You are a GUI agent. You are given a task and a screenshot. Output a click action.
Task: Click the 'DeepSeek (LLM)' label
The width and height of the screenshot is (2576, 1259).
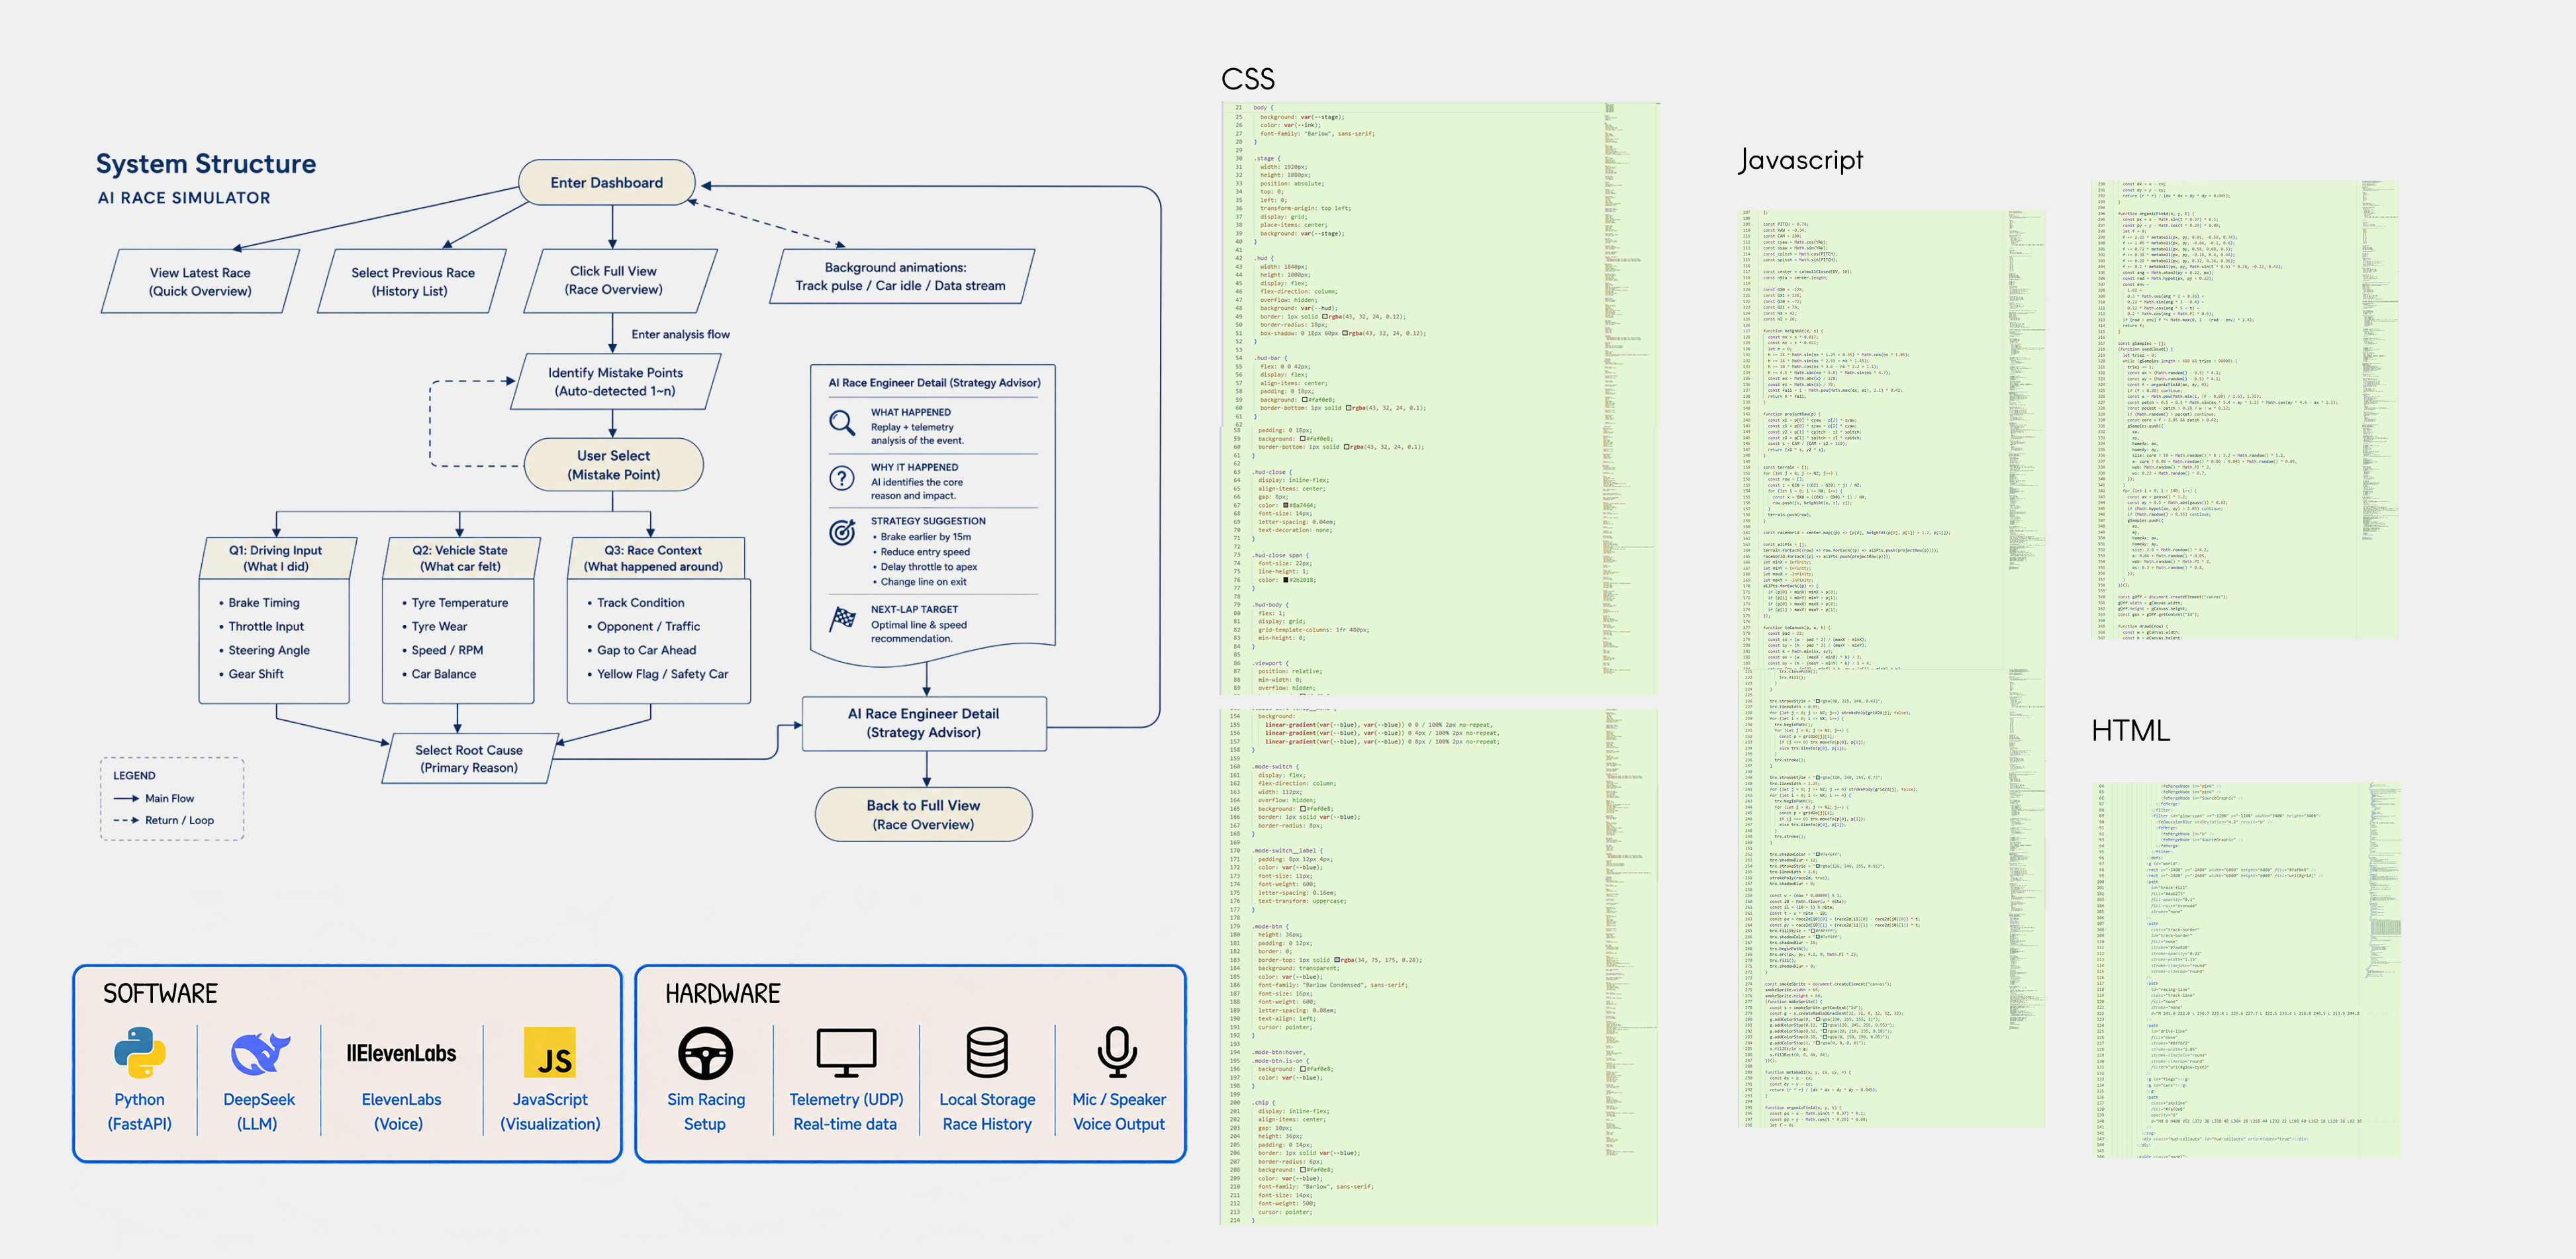(259, 1112)
